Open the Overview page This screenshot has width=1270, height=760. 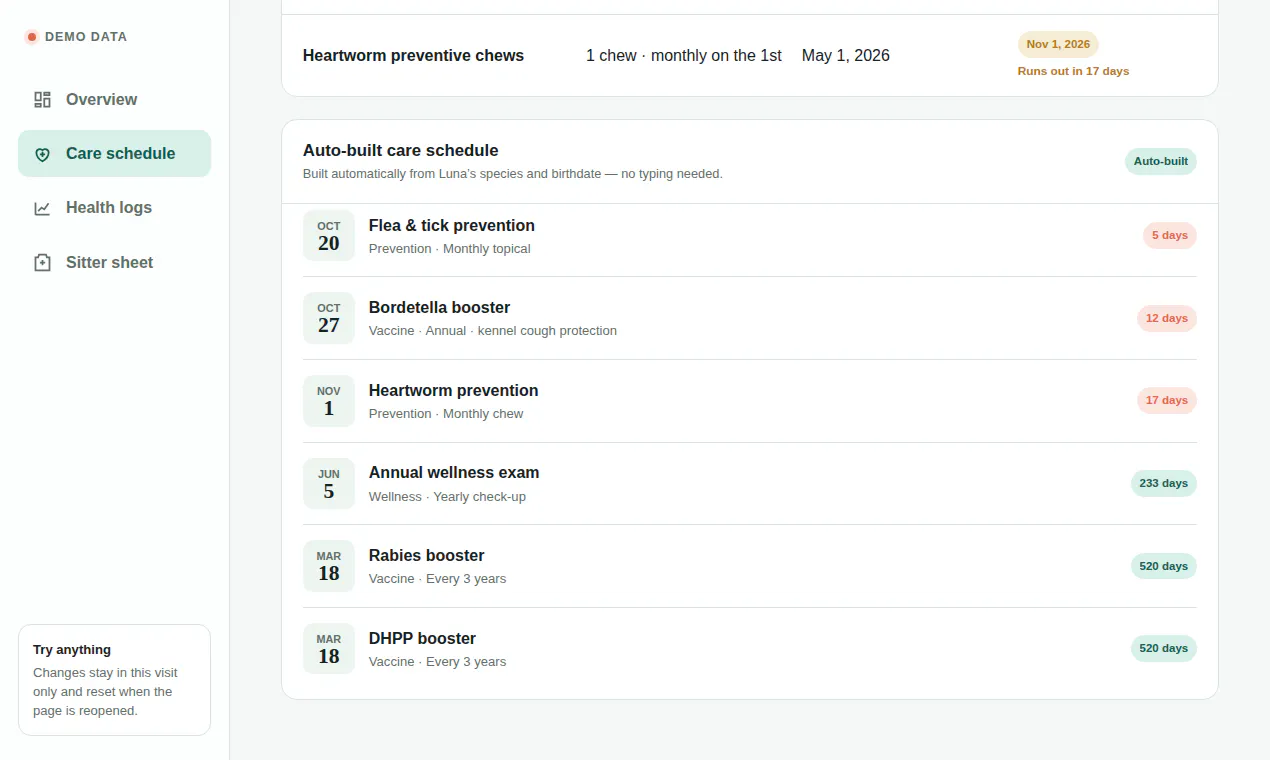114,99
